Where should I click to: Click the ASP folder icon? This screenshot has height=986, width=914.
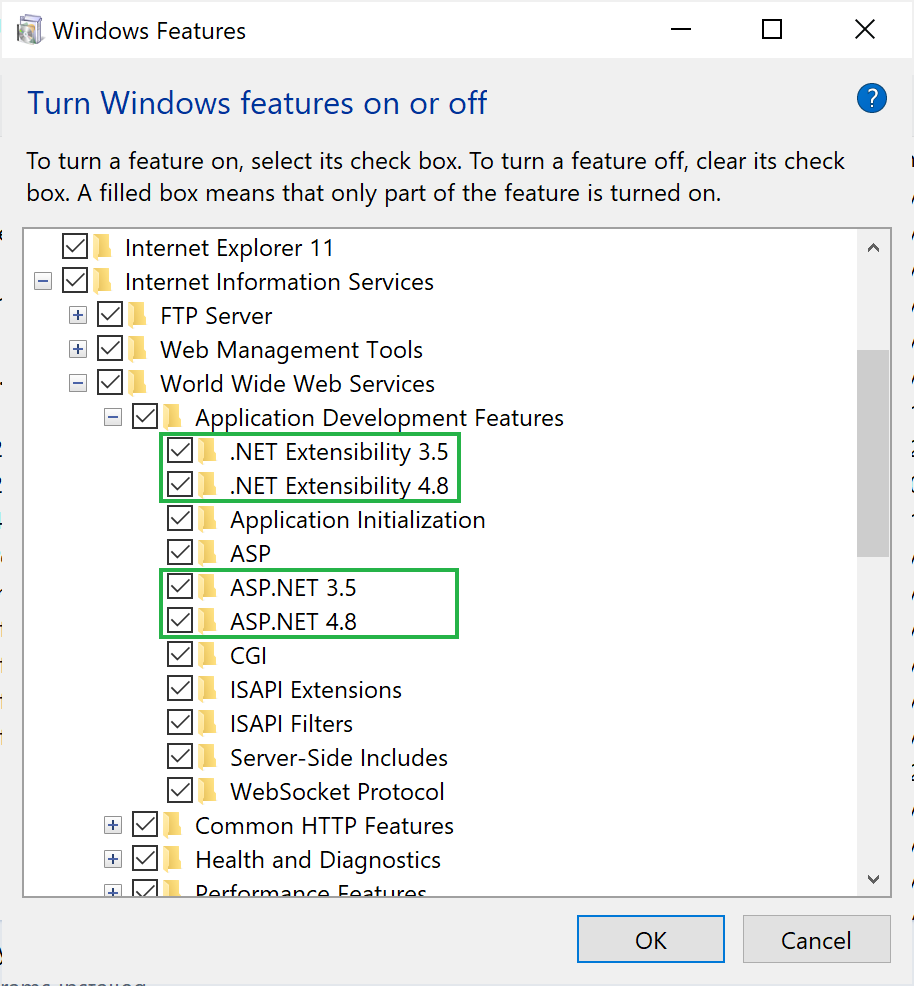[209, 553]
